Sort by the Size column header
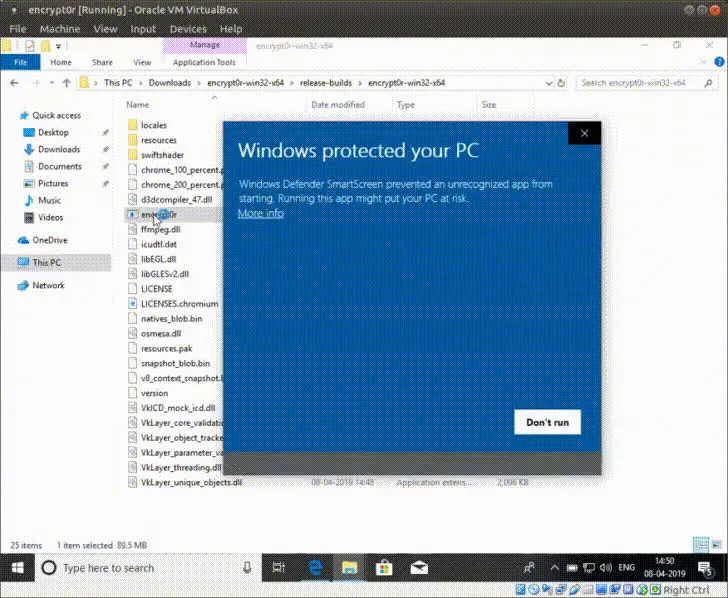The image size is (728, 598). click(488, 105)
